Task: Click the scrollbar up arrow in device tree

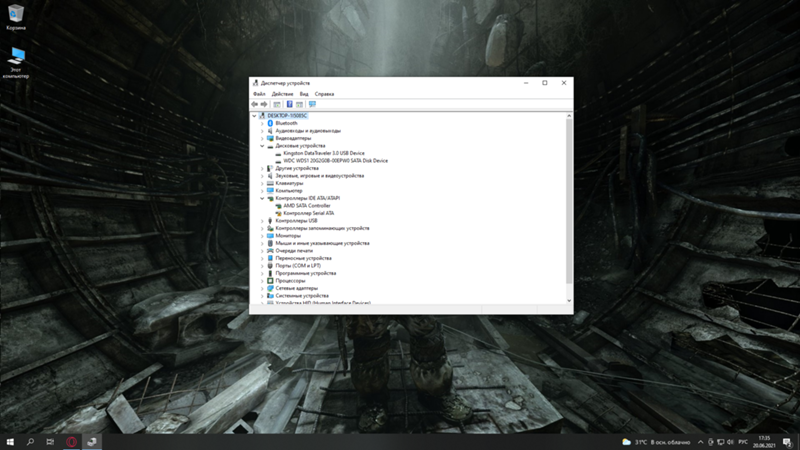Action: point(569,116)
